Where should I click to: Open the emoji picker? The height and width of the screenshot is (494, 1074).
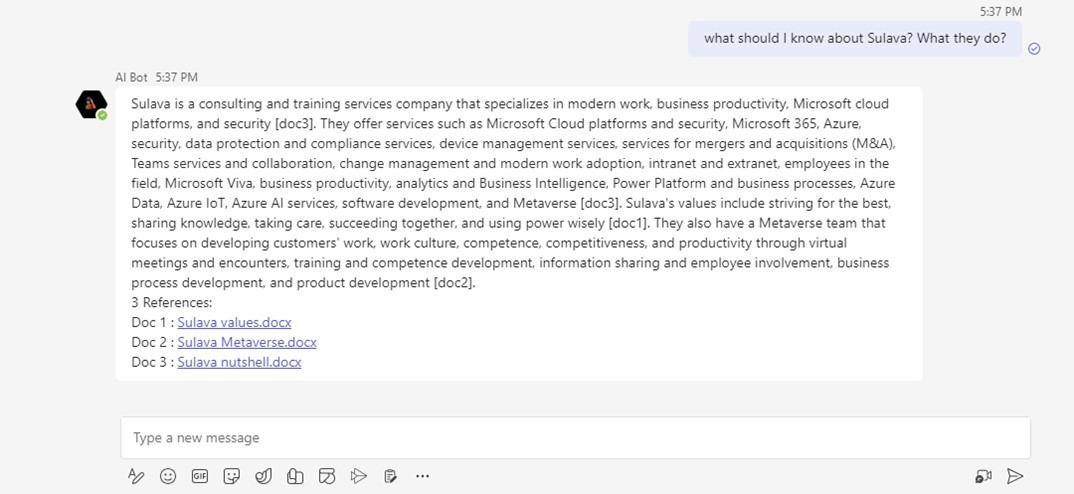coord(168,476)
